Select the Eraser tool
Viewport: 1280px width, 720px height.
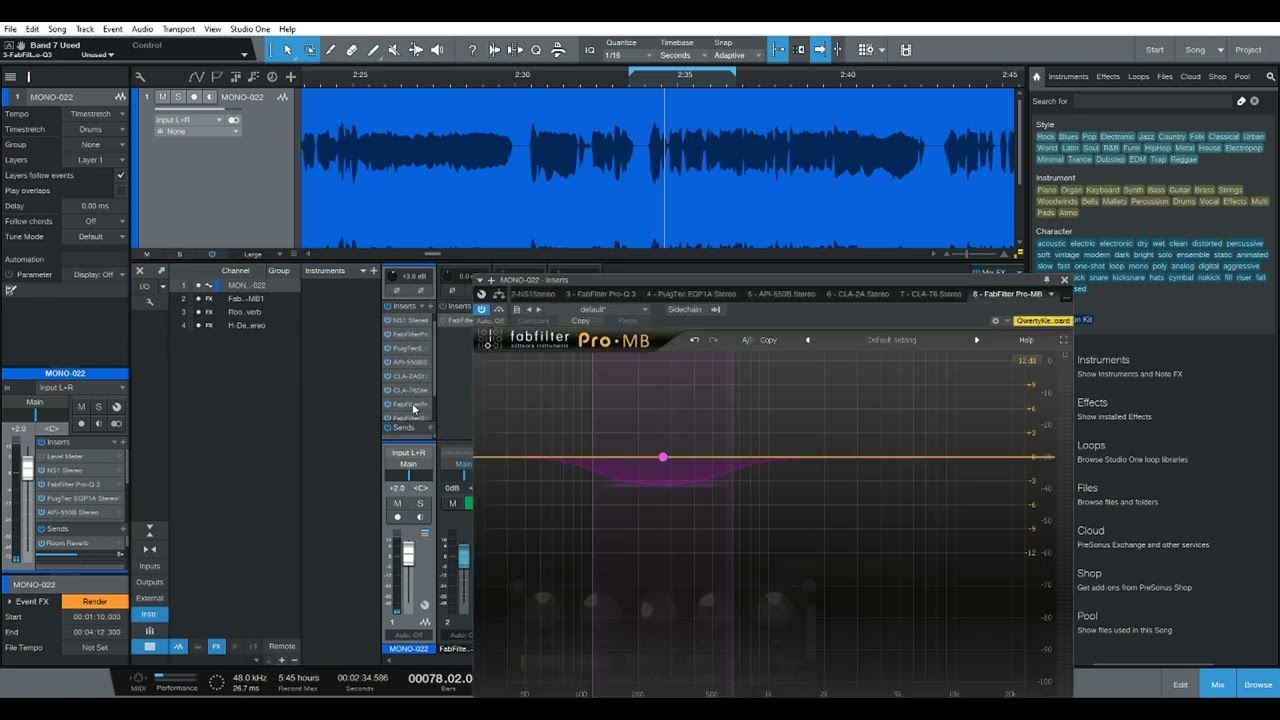(352, 50)
